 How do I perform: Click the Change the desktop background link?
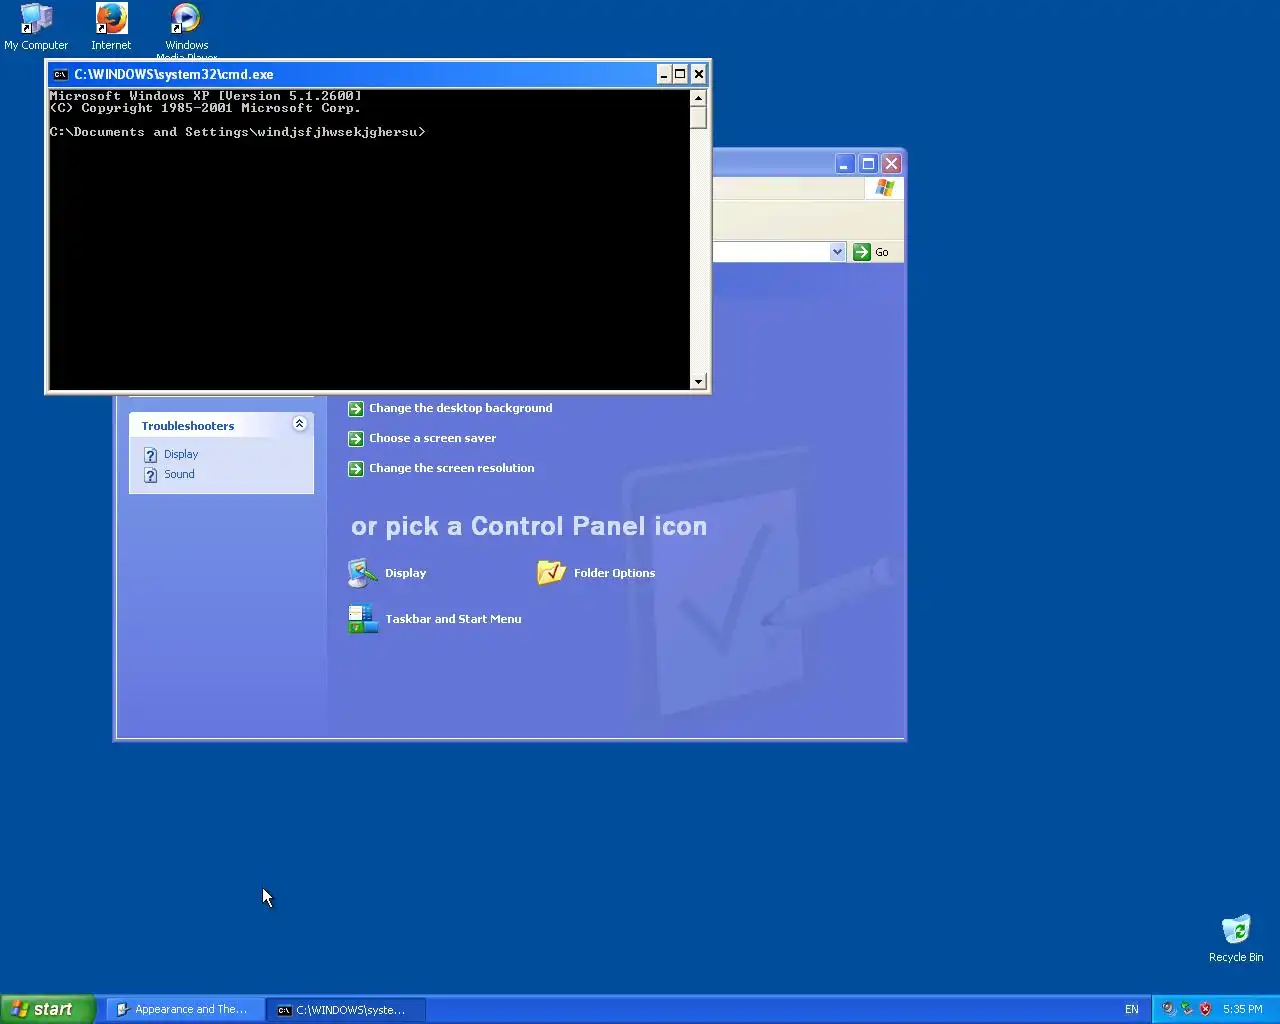460,408
